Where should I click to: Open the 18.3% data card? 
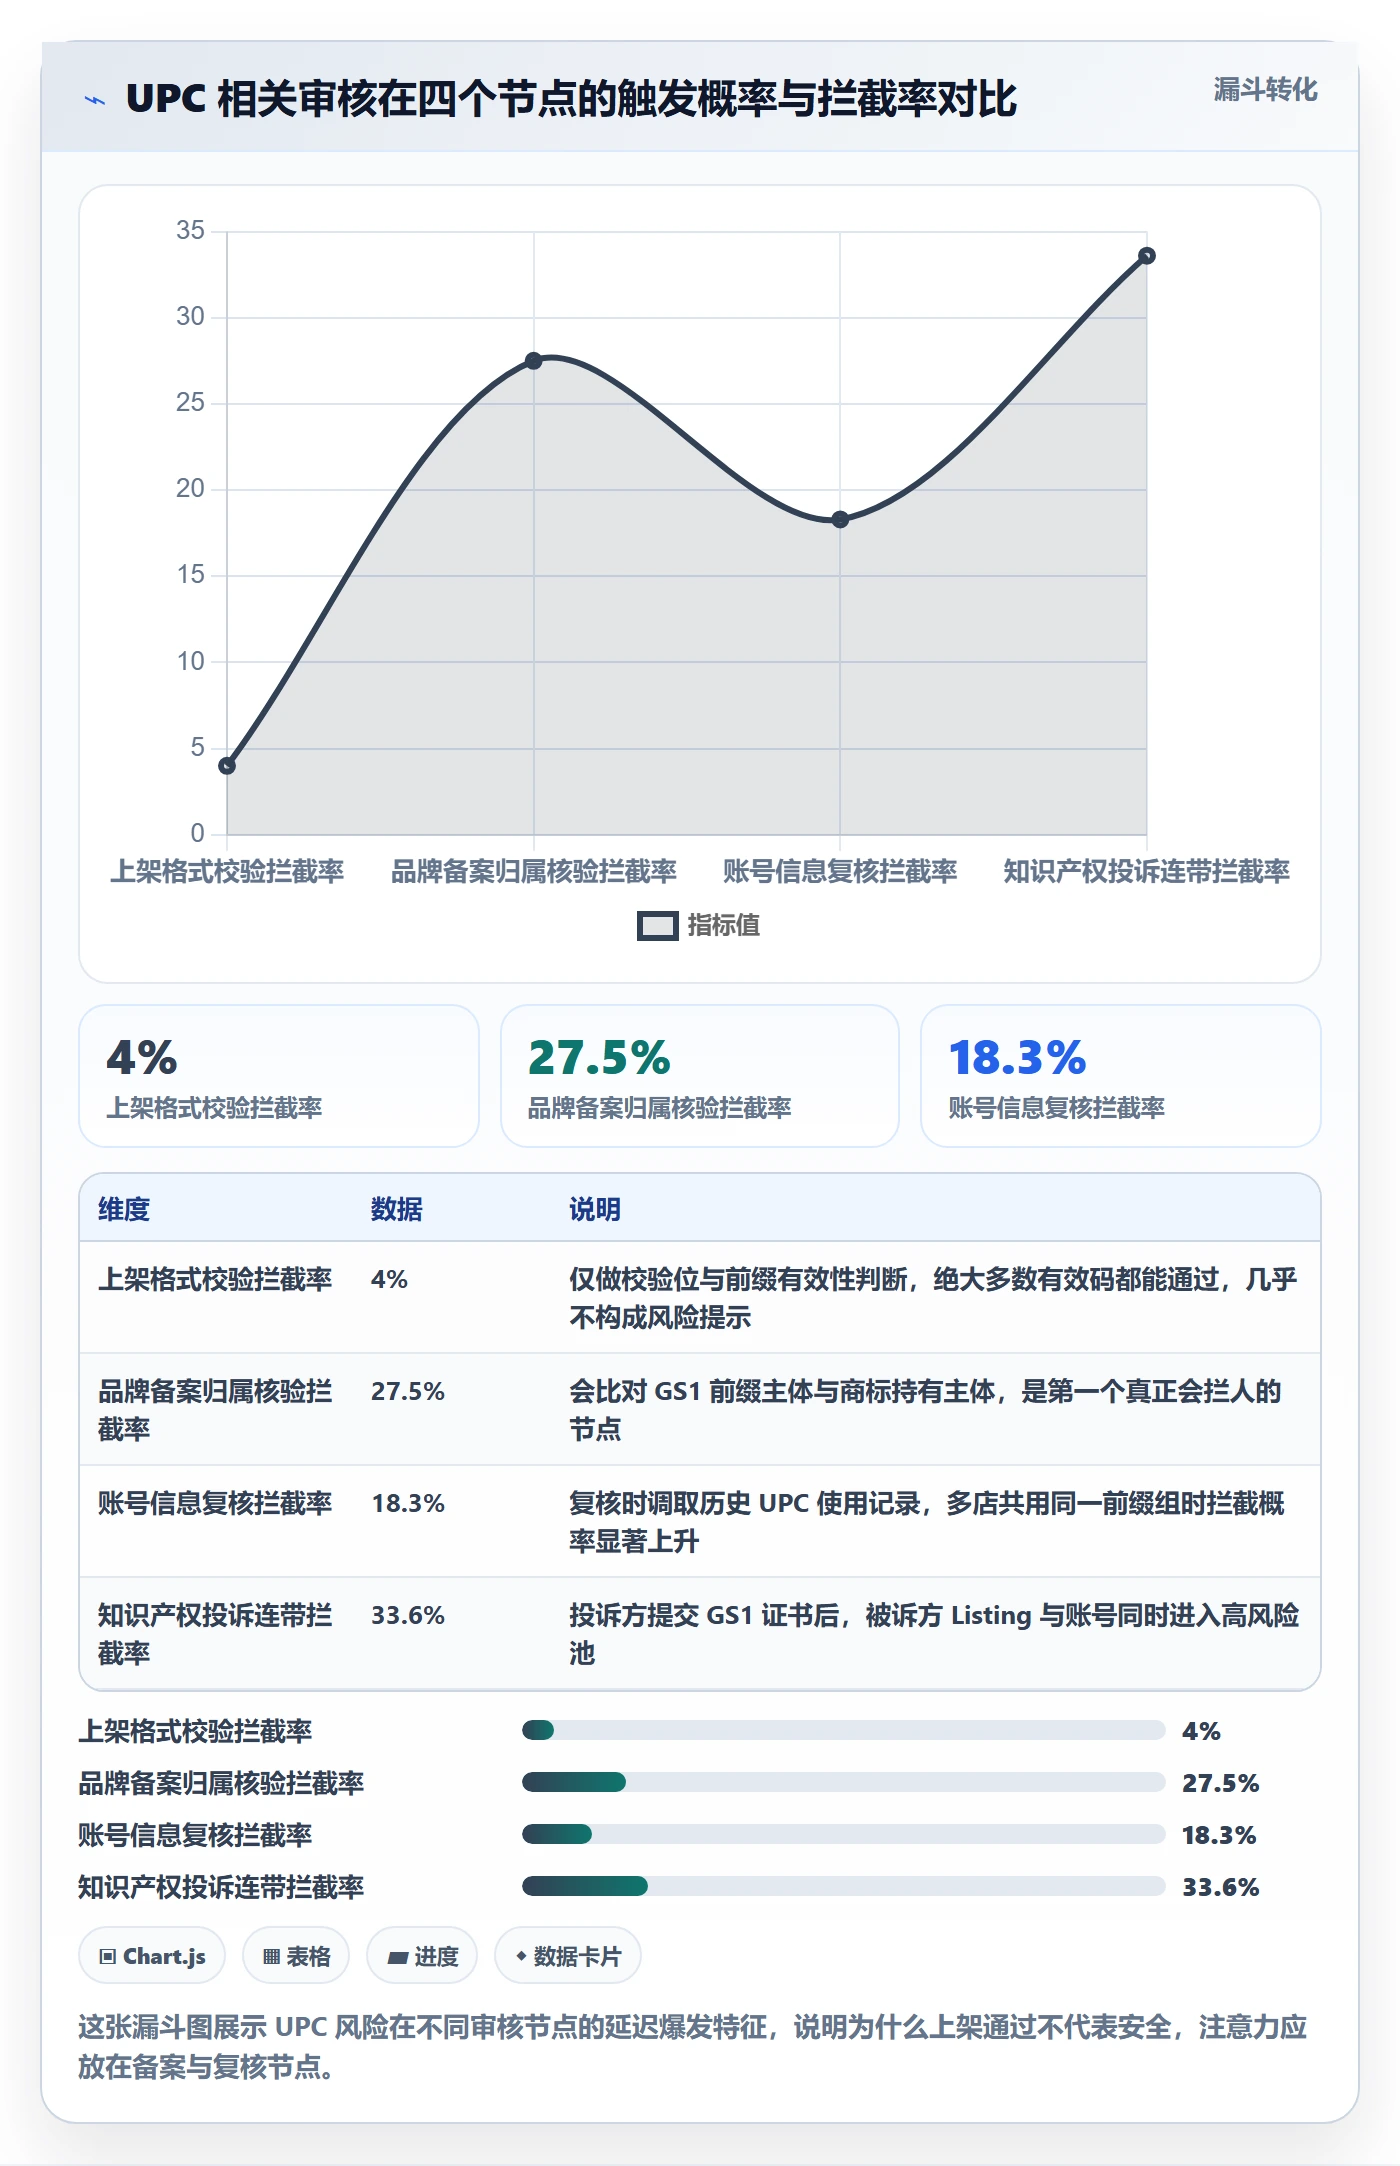click(x=1120, y=1076)
